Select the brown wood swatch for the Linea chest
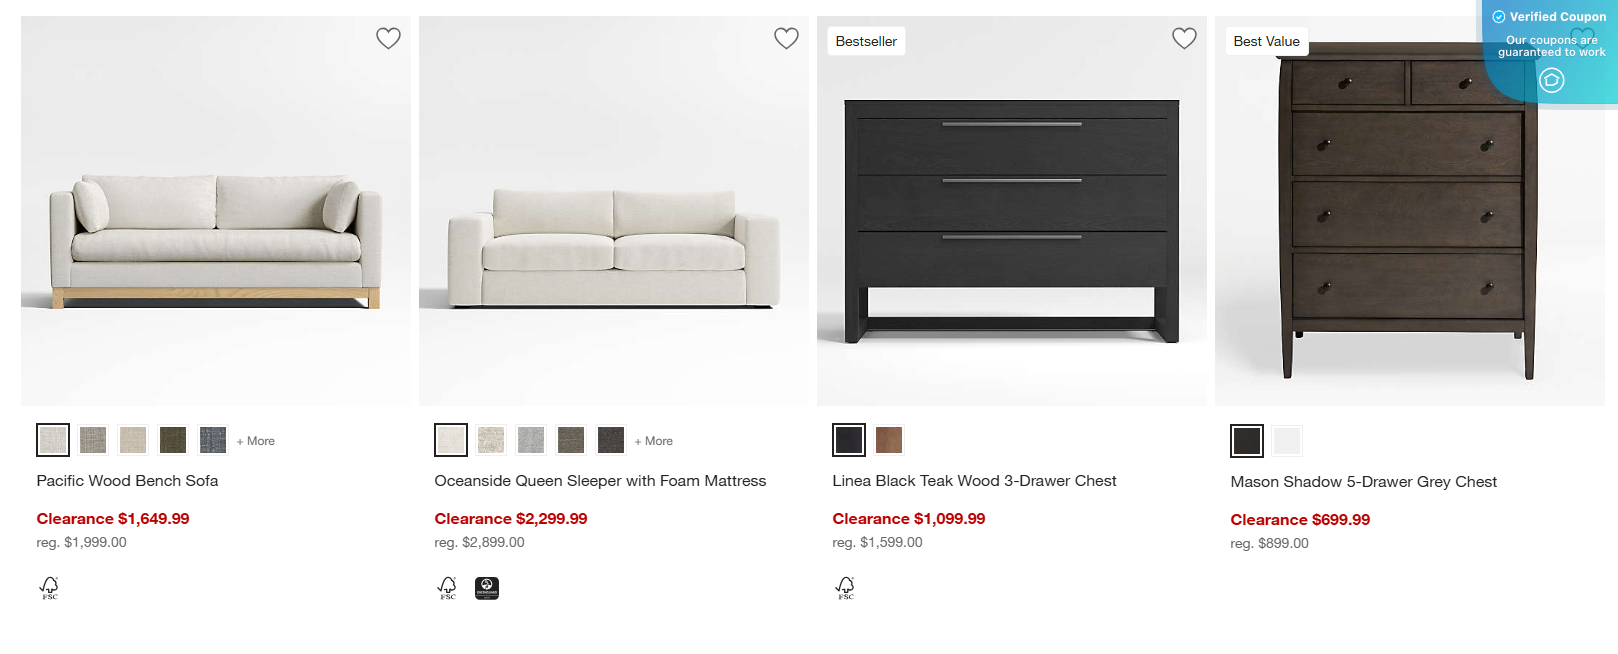 click(888, 440)
